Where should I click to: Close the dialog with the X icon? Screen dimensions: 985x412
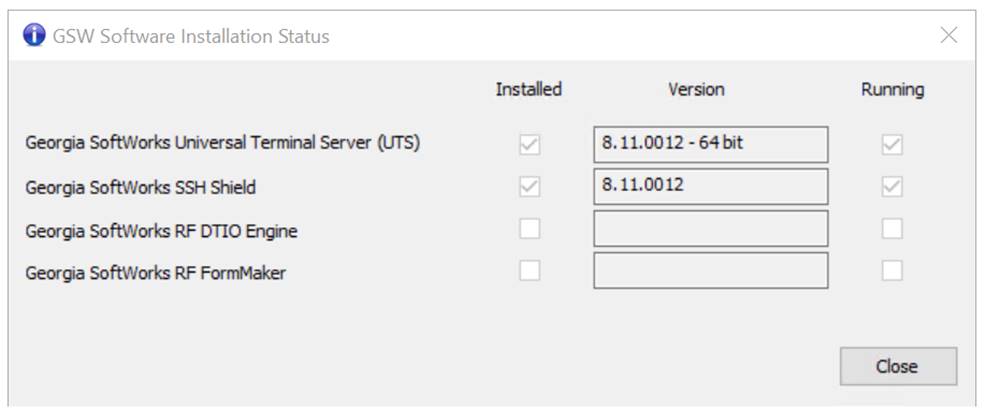949,35
